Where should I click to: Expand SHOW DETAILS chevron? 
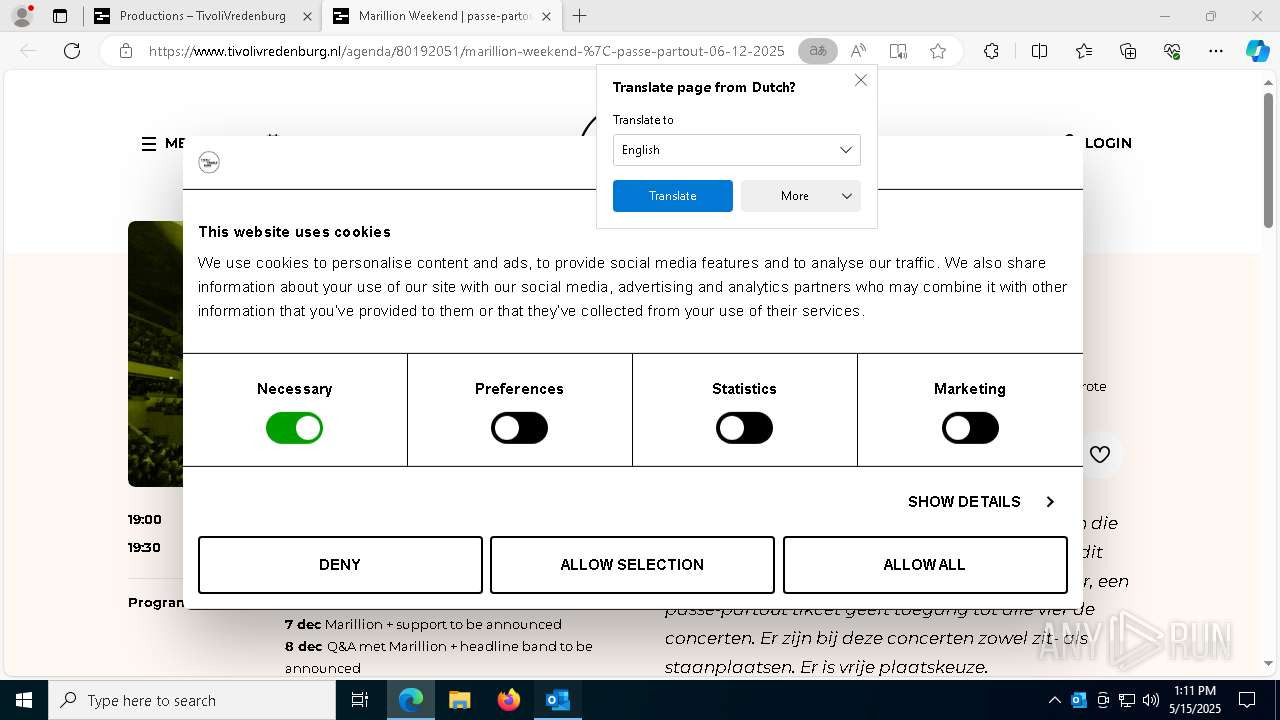(x=1050, y=502)
